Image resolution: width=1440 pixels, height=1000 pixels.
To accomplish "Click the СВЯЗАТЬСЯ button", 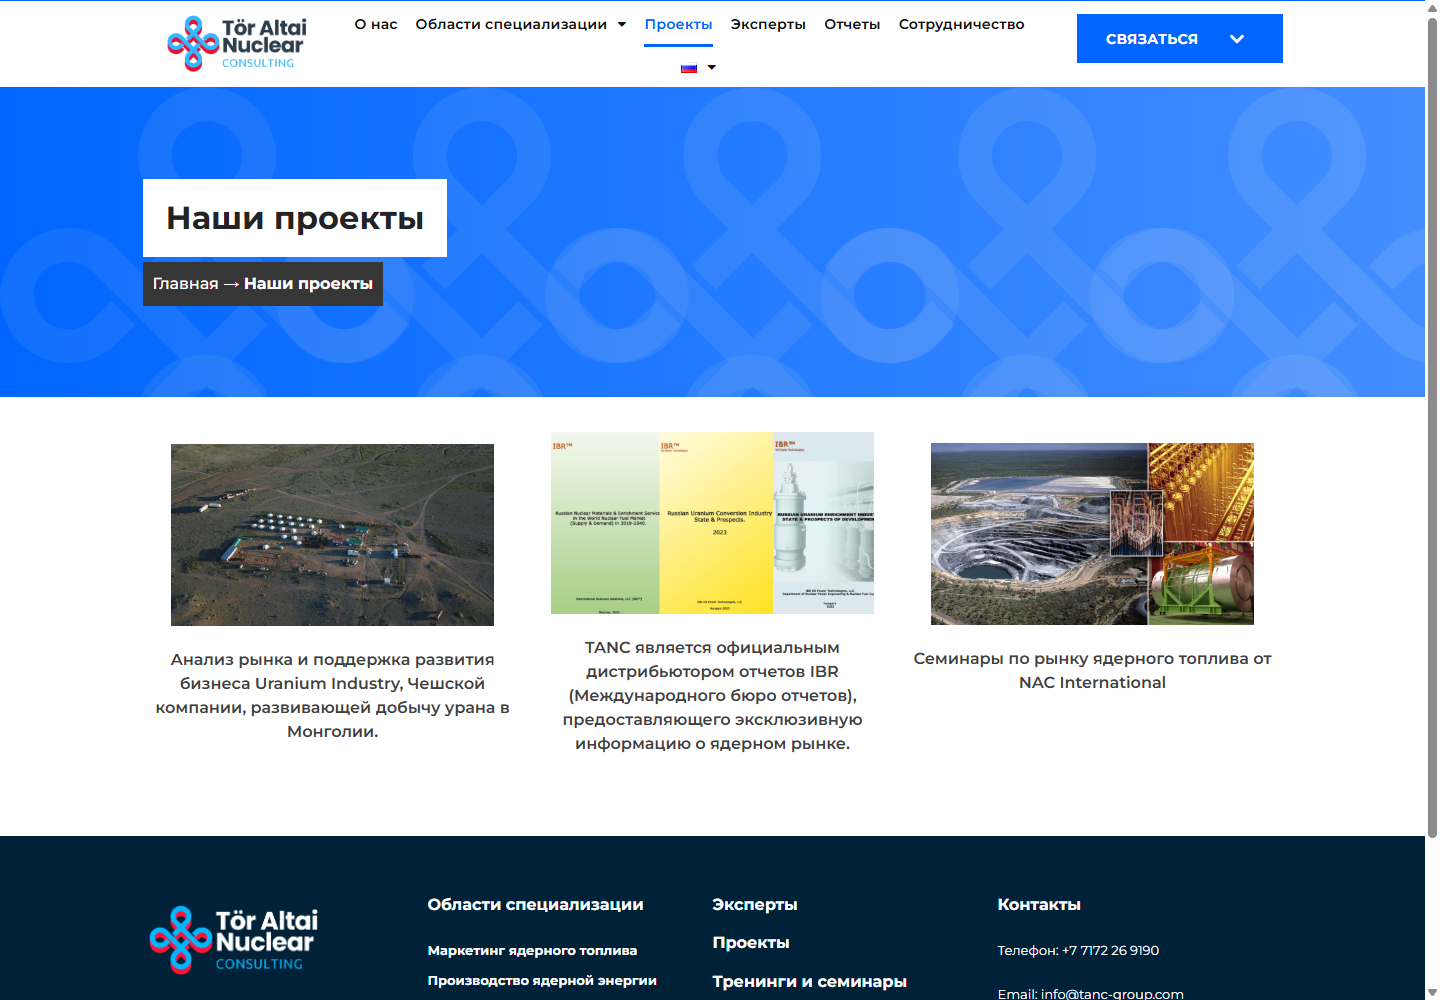I will pos(1180,39).
